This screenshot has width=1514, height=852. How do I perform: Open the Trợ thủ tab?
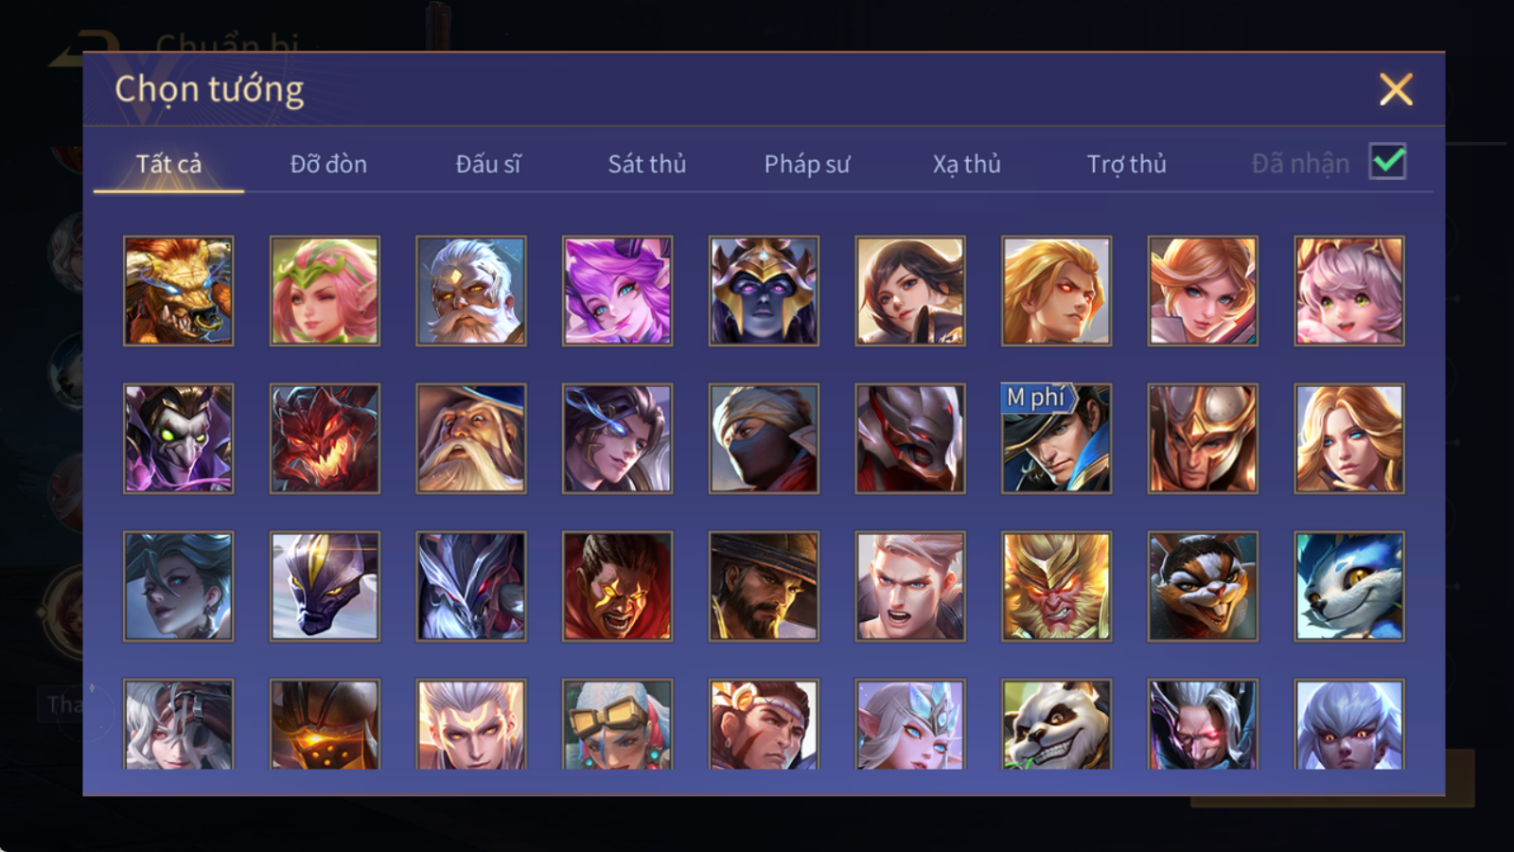[x=1126, y=164]
